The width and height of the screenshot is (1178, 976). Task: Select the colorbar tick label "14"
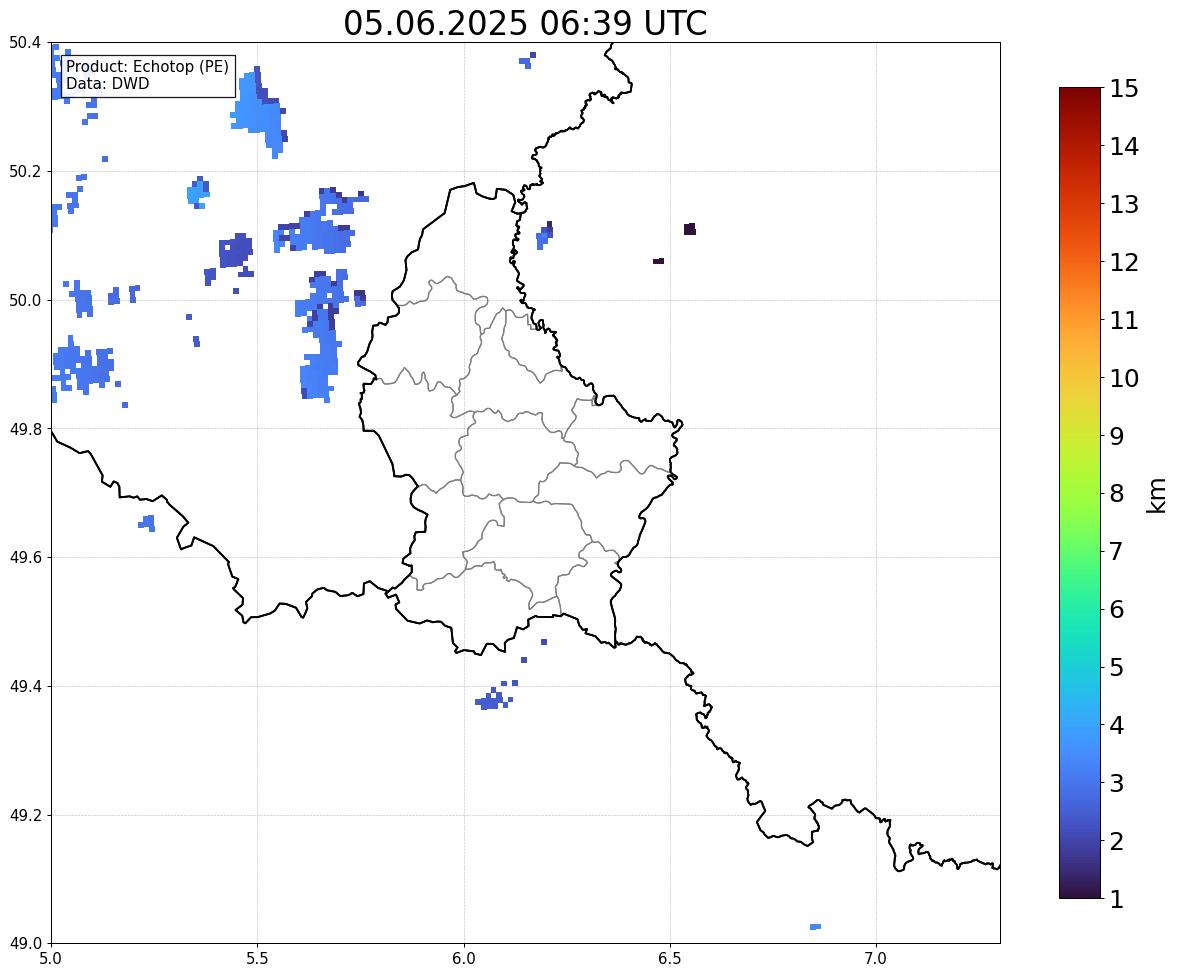pyautogui.click(x=1124, y=147)
